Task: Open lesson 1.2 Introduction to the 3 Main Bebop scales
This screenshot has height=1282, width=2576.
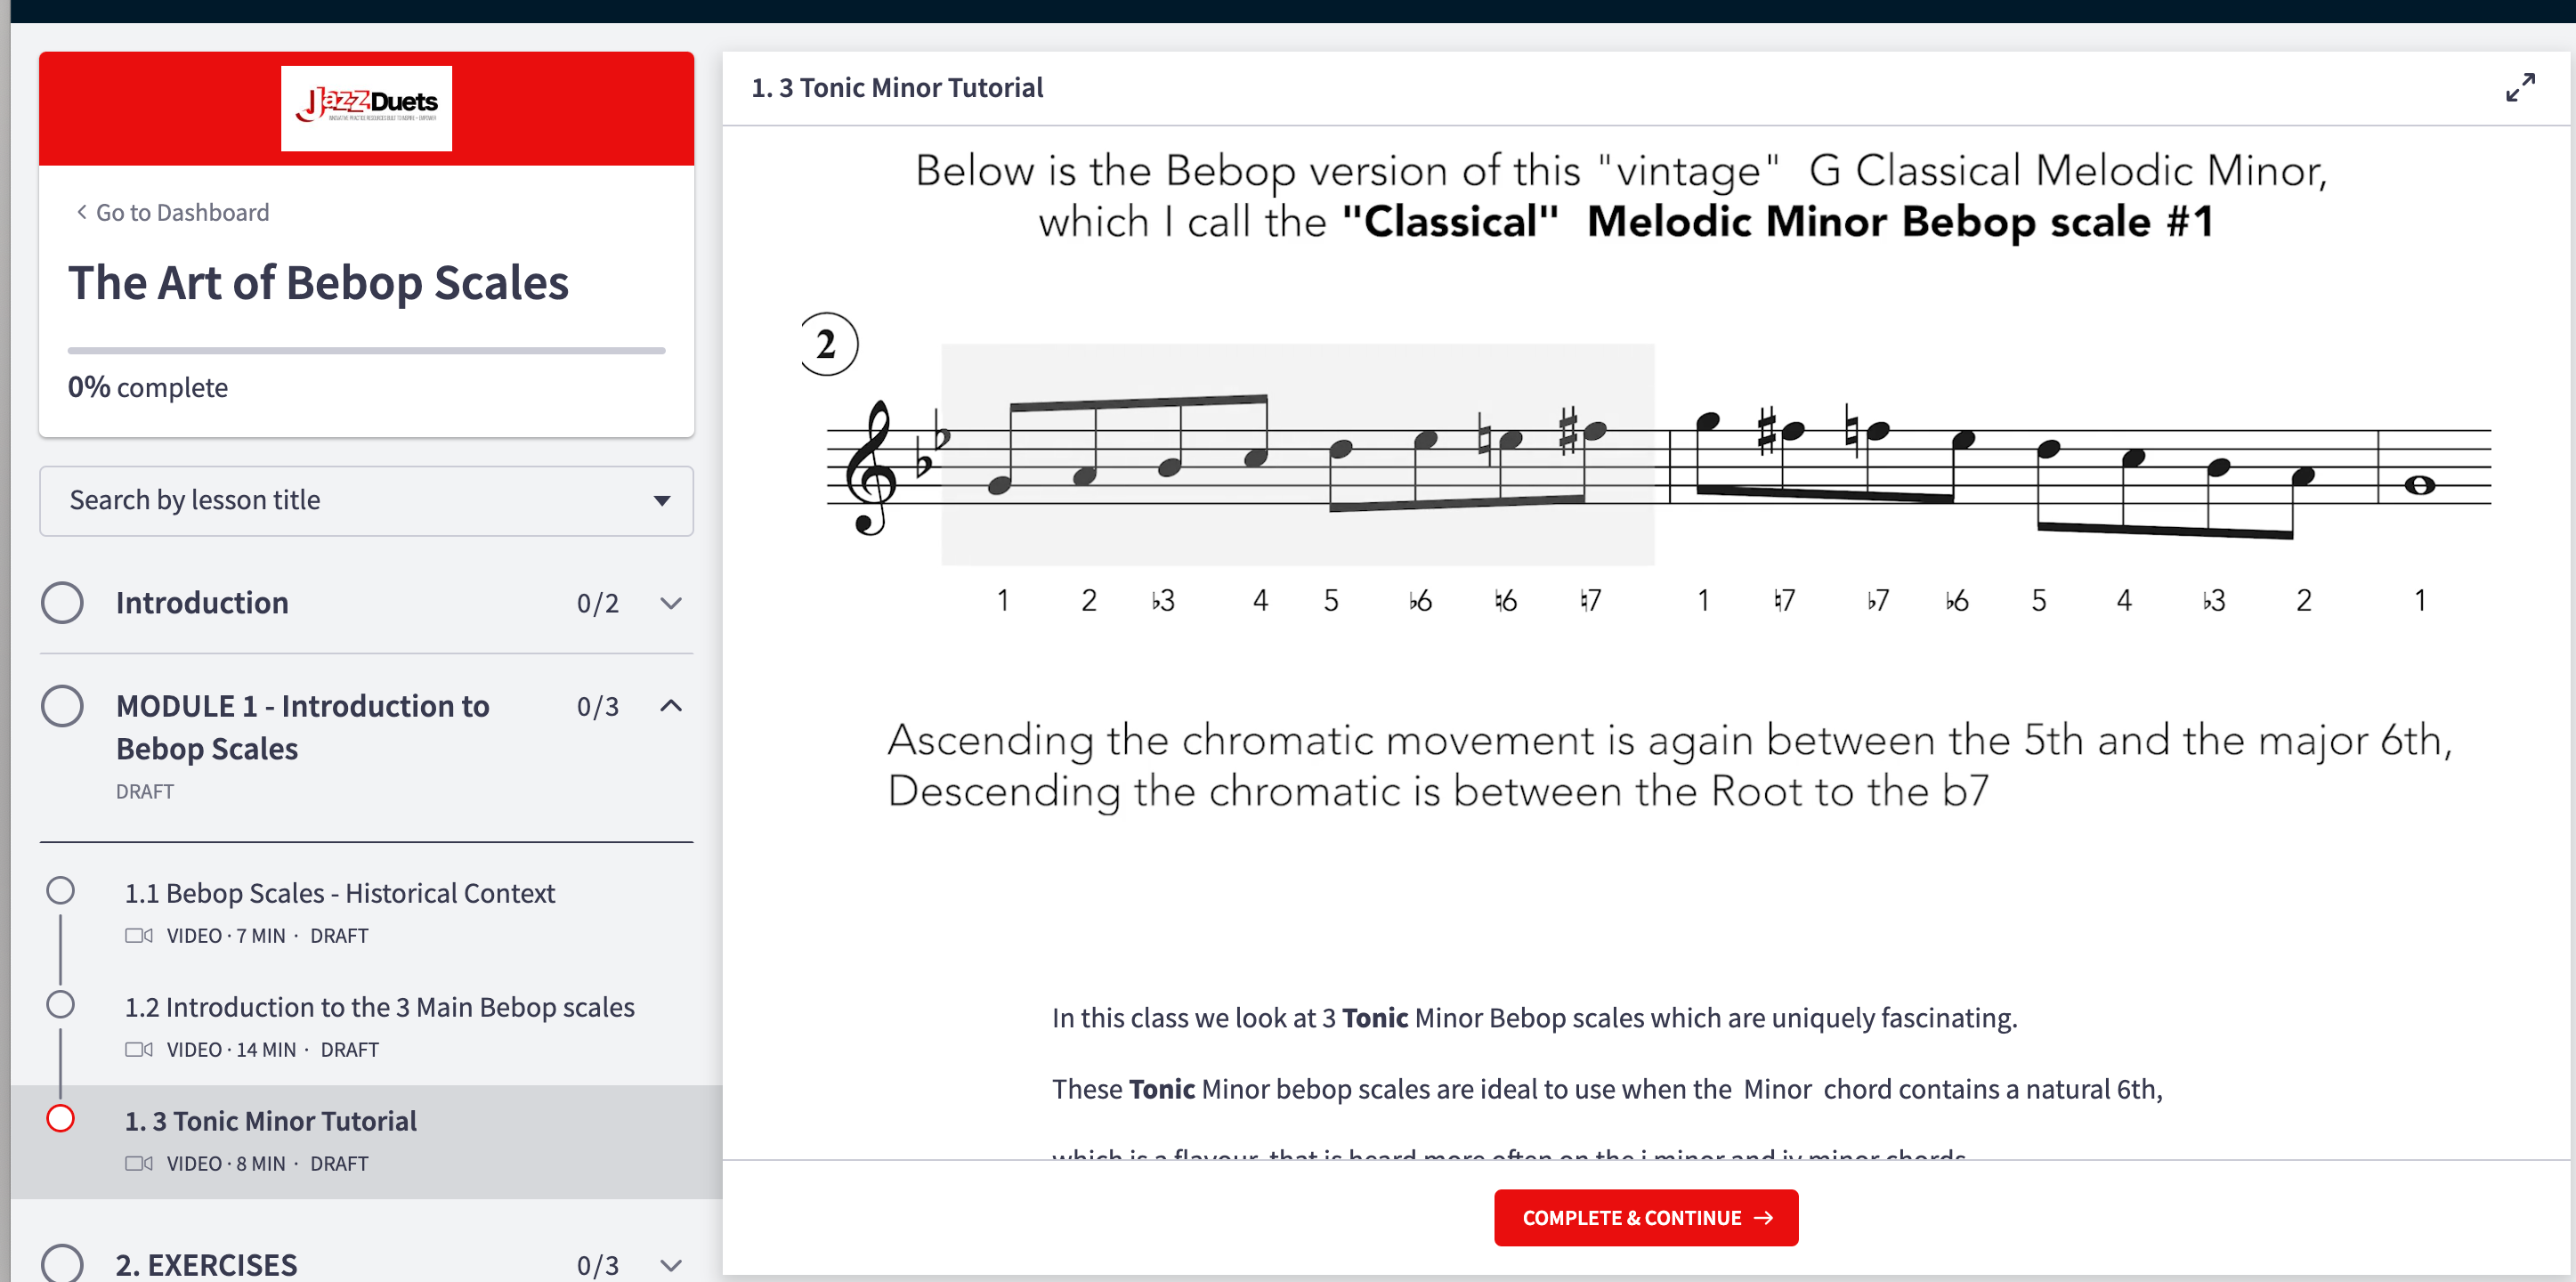Action: [380, 1007]
